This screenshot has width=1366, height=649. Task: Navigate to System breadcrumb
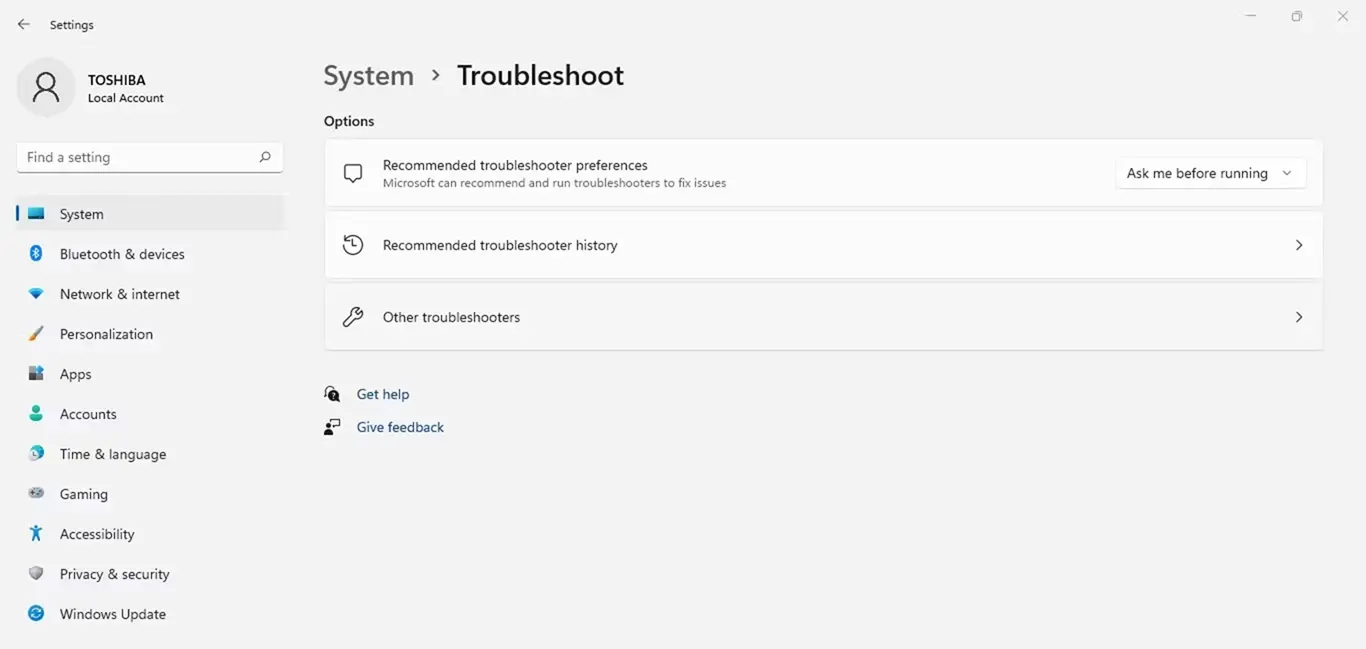coord(368,76)
